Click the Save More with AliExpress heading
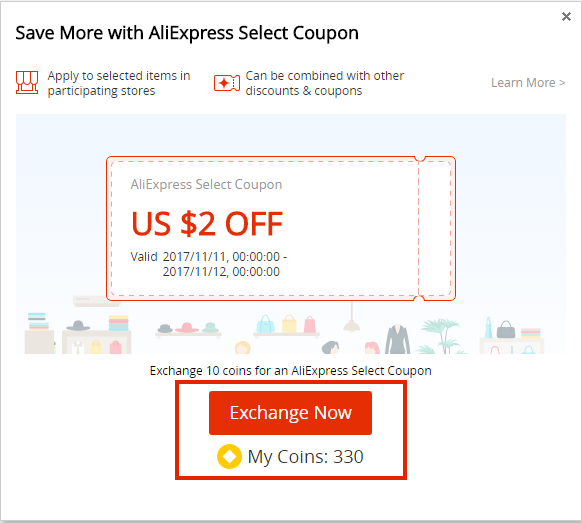The width and height of the screenshot is (582, 523). (187, 33)
